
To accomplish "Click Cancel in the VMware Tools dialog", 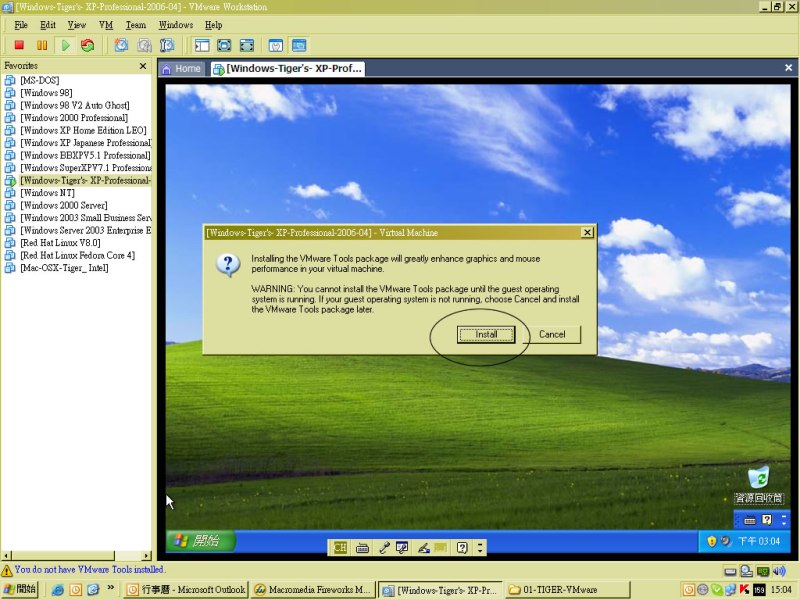I will (x=552, y=335).
